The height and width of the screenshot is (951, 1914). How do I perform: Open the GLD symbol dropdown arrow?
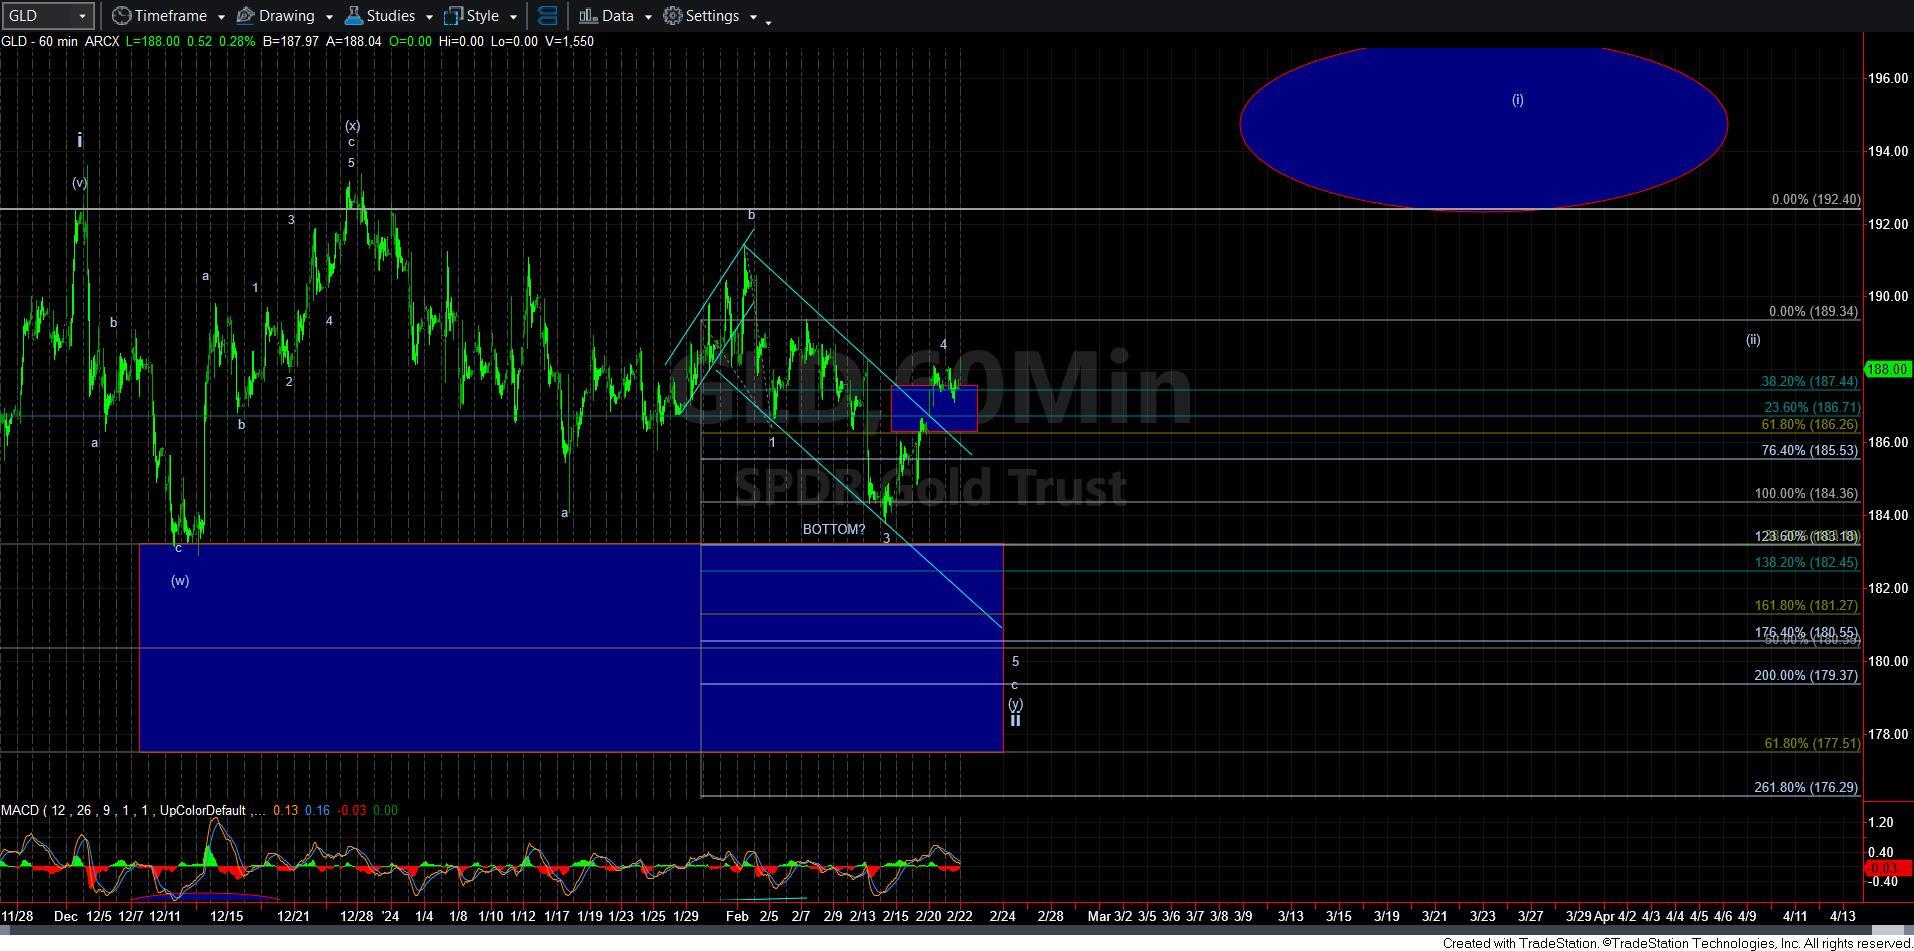82,16
